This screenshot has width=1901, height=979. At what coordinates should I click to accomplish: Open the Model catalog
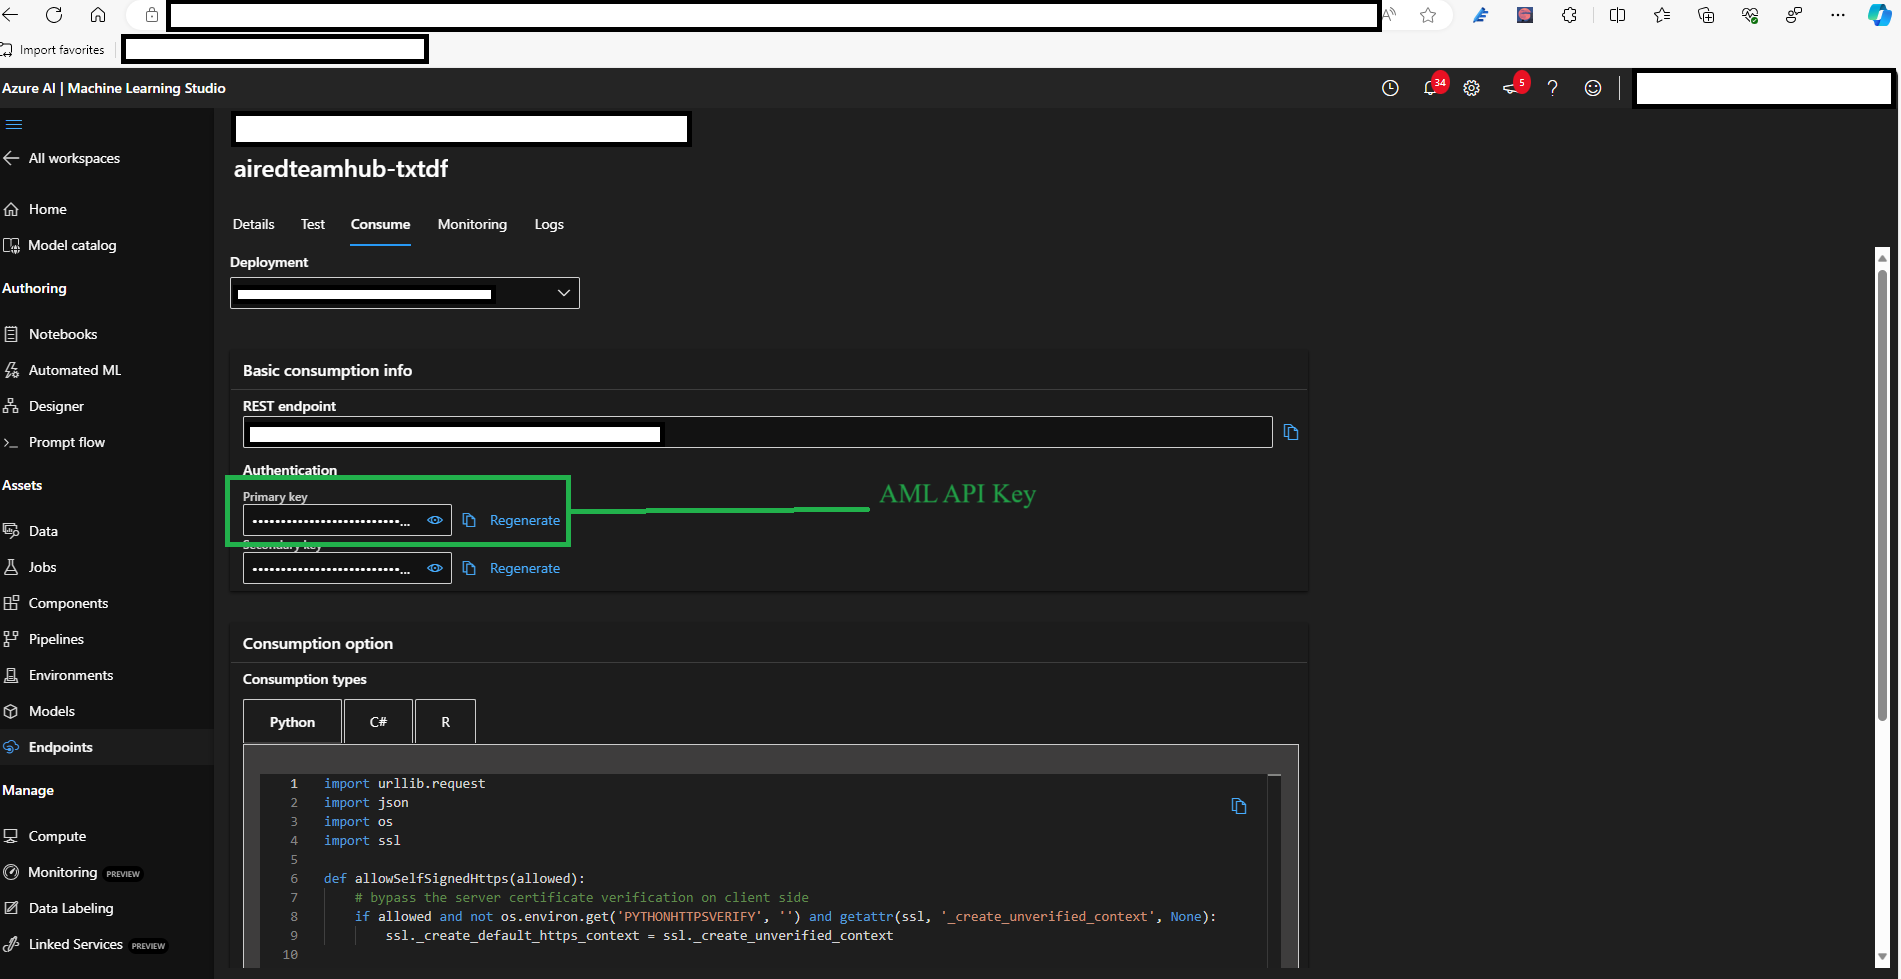71,244
